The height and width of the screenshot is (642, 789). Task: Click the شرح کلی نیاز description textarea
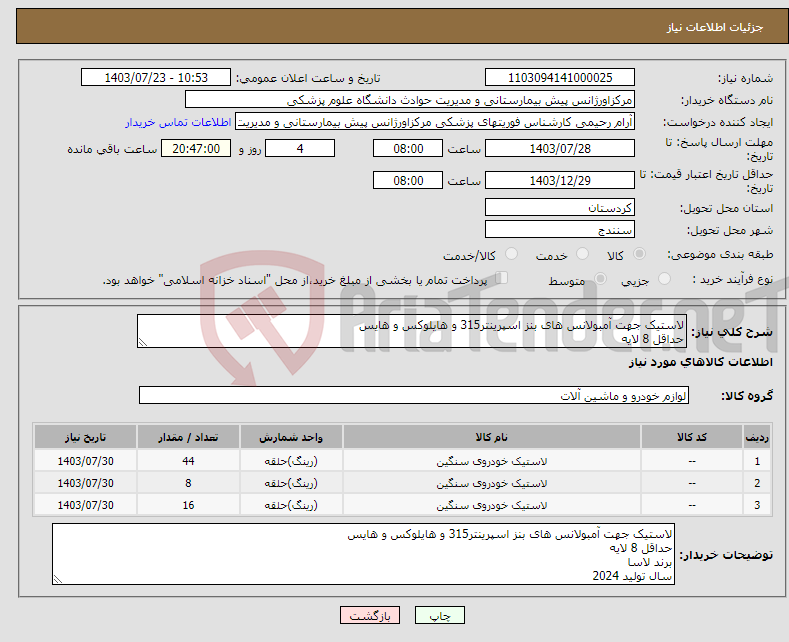pyautogui.click(x=412, y=331)
